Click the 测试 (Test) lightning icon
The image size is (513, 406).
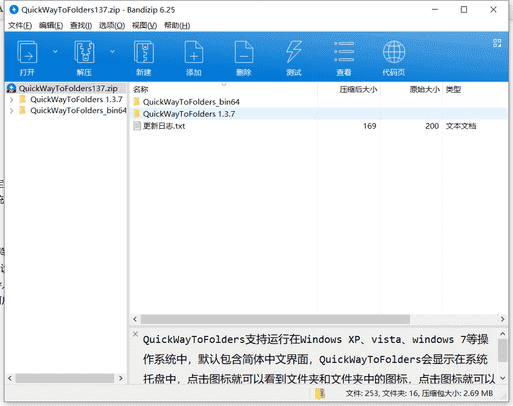click(294, 52)
